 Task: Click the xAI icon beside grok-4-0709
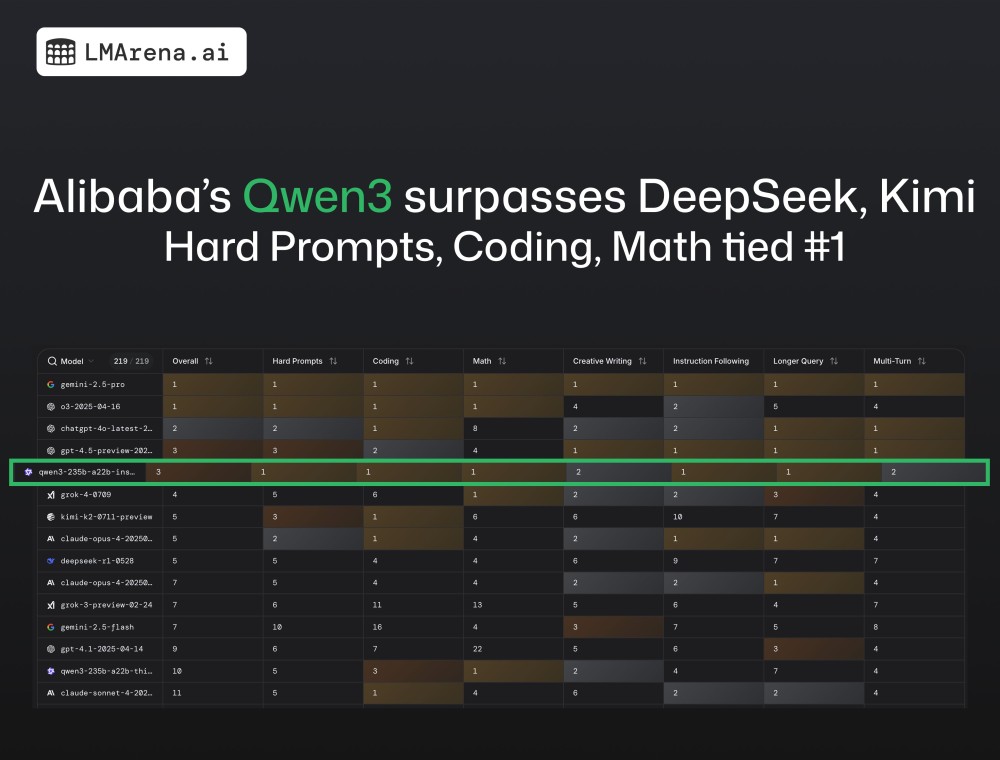[50, 494]
